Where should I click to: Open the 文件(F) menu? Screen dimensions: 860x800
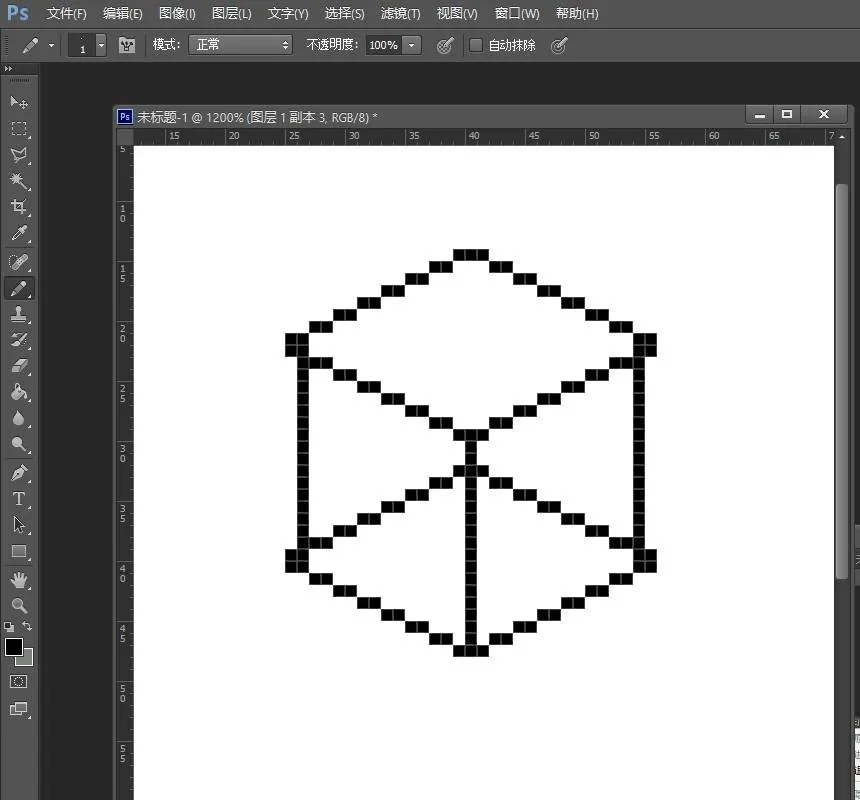tap(66, 14)
